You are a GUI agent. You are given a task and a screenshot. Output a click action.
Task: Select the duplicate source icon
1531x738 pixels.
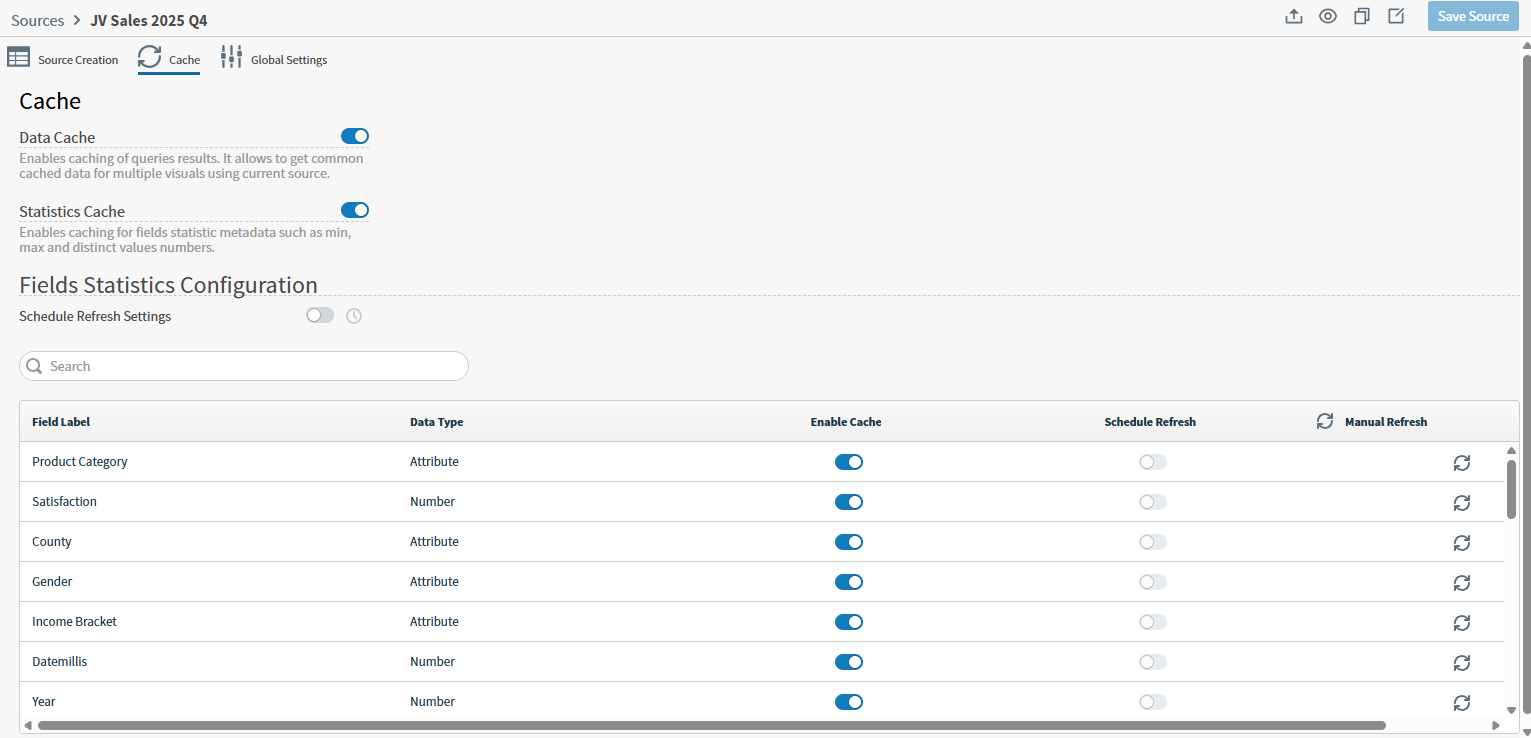click(x=1362, y=16)
